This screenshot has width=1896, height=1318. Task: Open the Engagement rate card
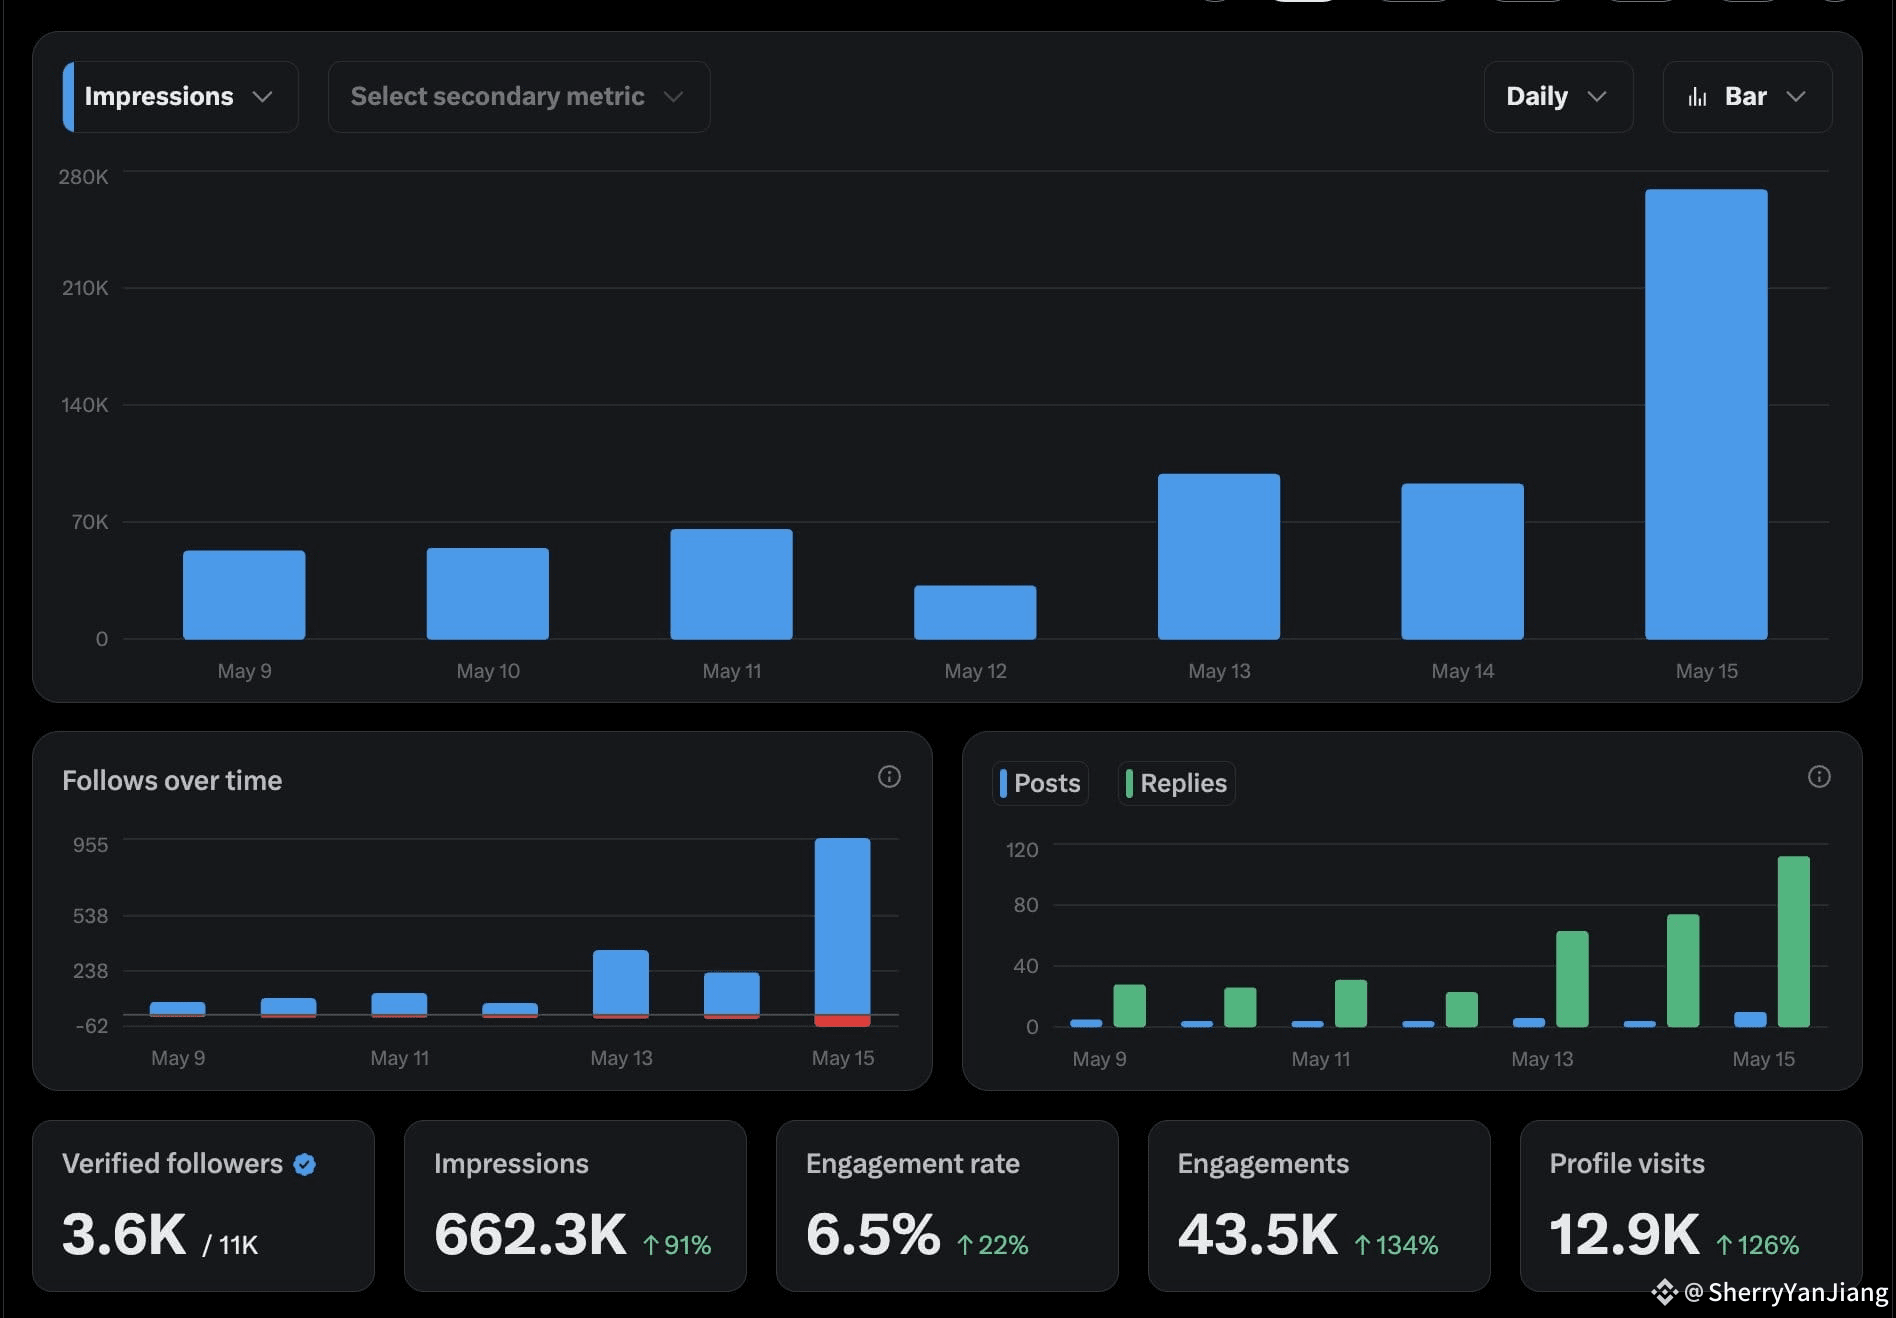tap(947, 1205)
